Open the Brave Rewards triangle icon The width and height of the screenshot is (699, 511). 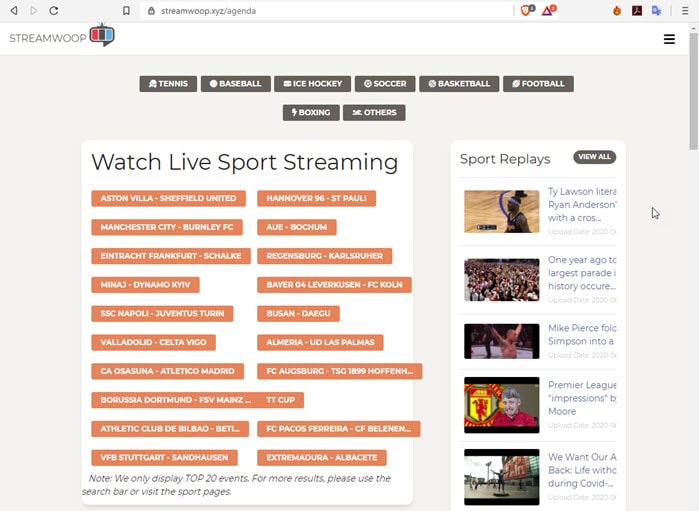point(549,10)
